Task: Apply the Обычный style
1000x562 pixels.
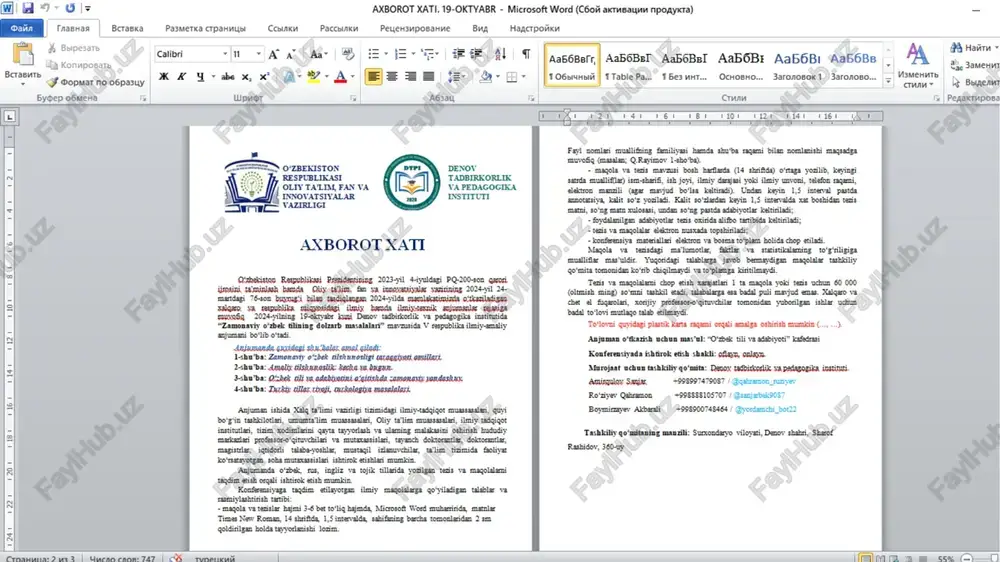Action: tap(572, 66)
